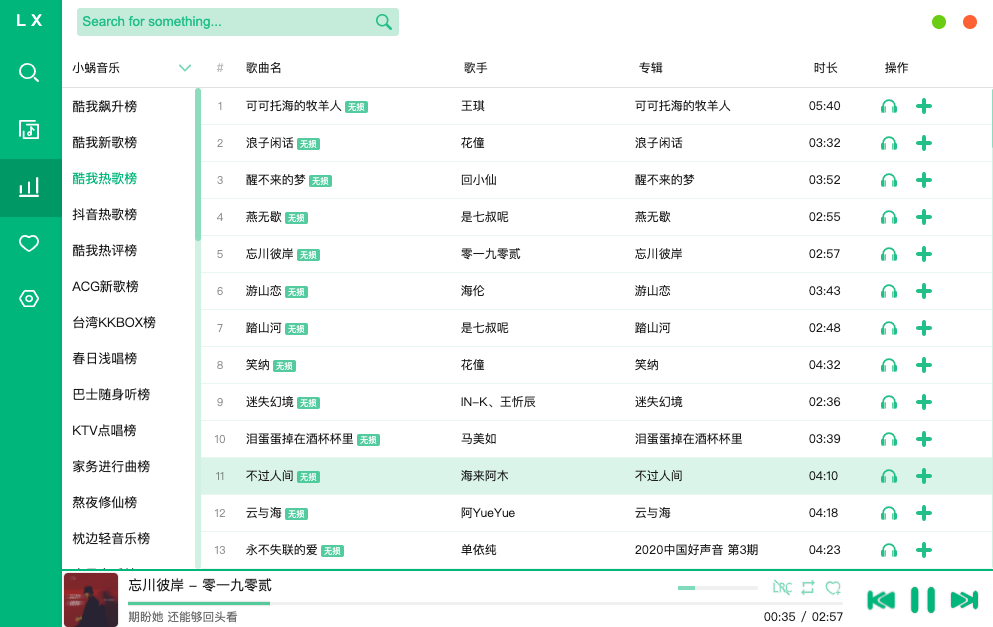The height and width of the screenshot is (627, 993).
Task: Click the artist IN-K、王忻辰
Action: pos(498,402)
